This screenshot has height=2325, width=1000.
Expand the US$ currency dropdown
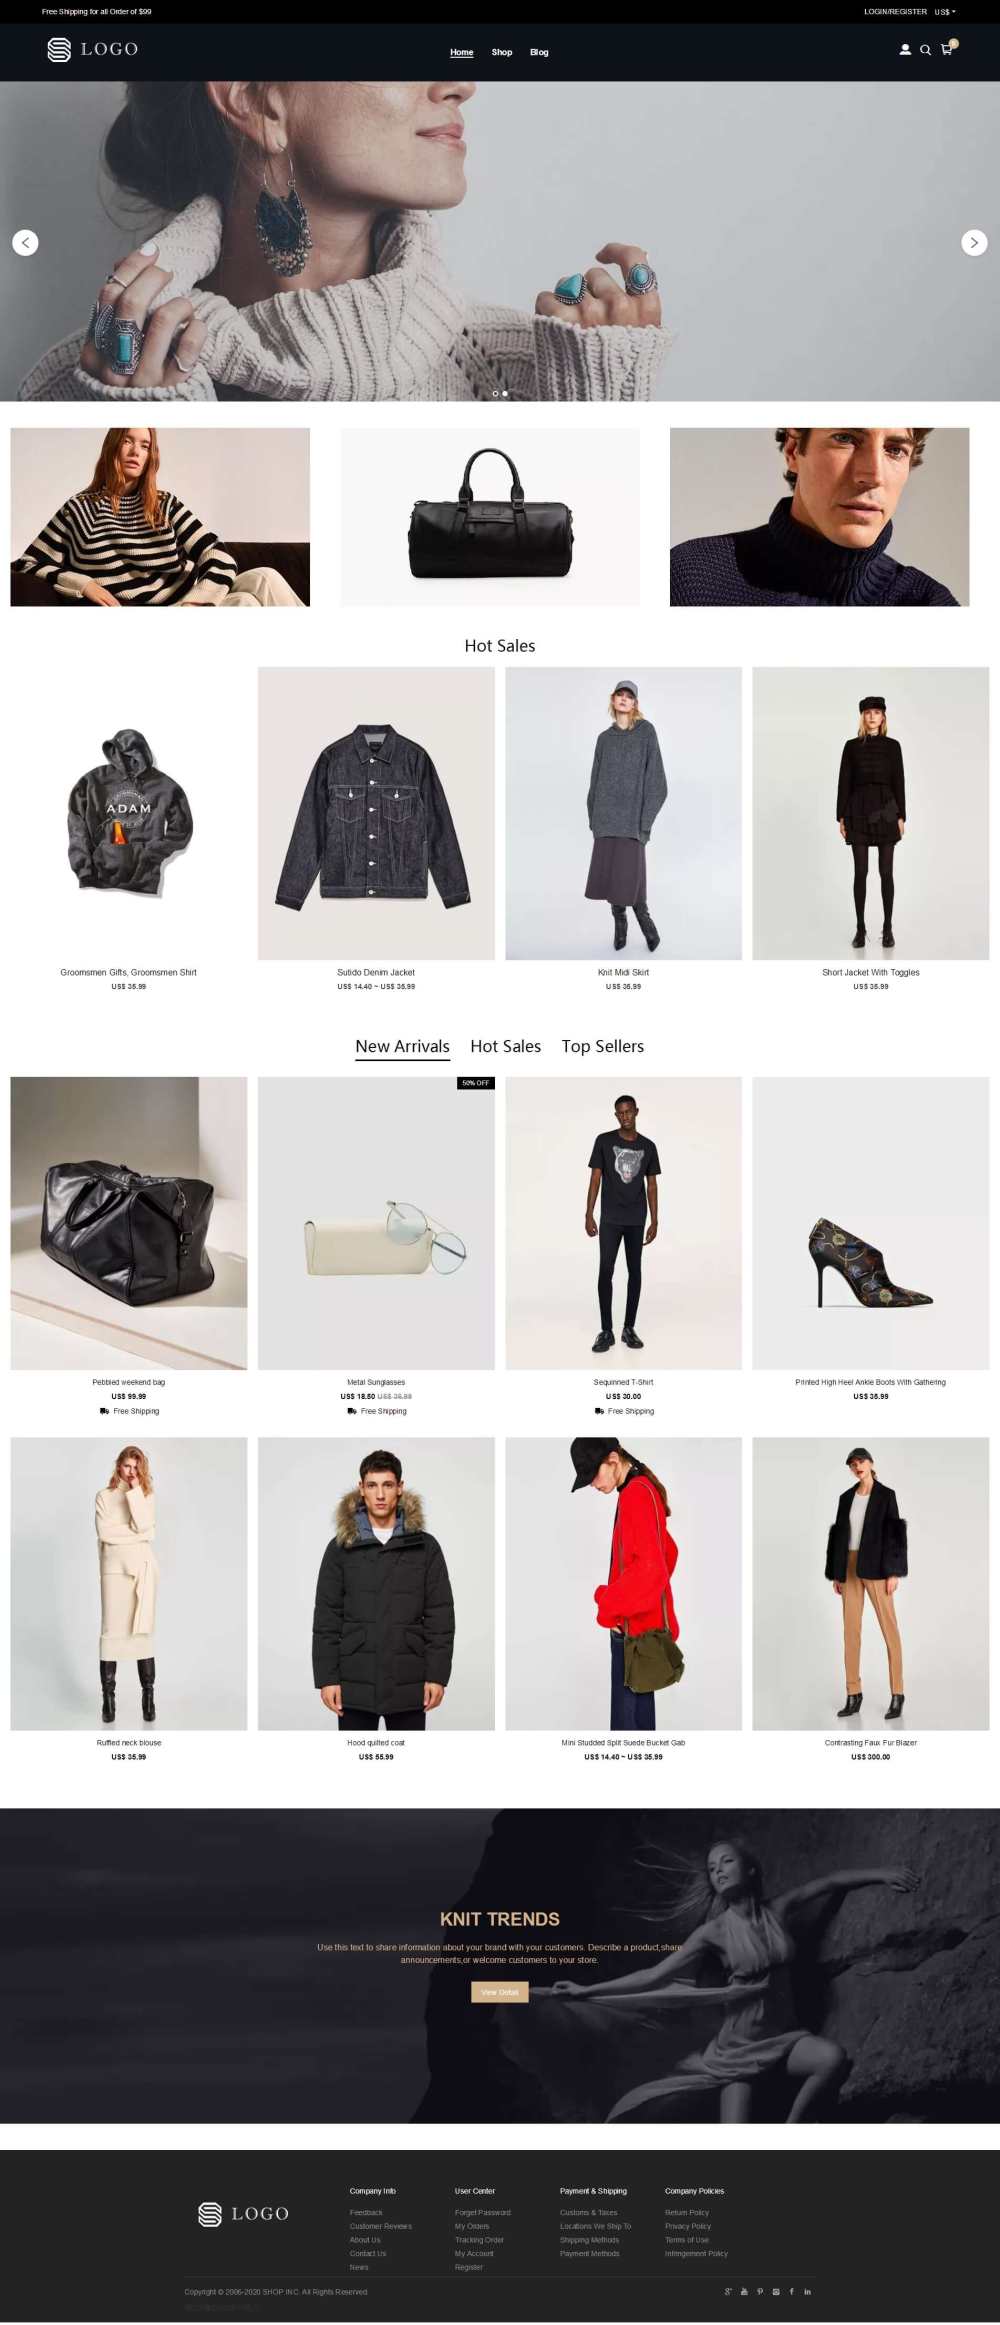click(x=945, y=12)
